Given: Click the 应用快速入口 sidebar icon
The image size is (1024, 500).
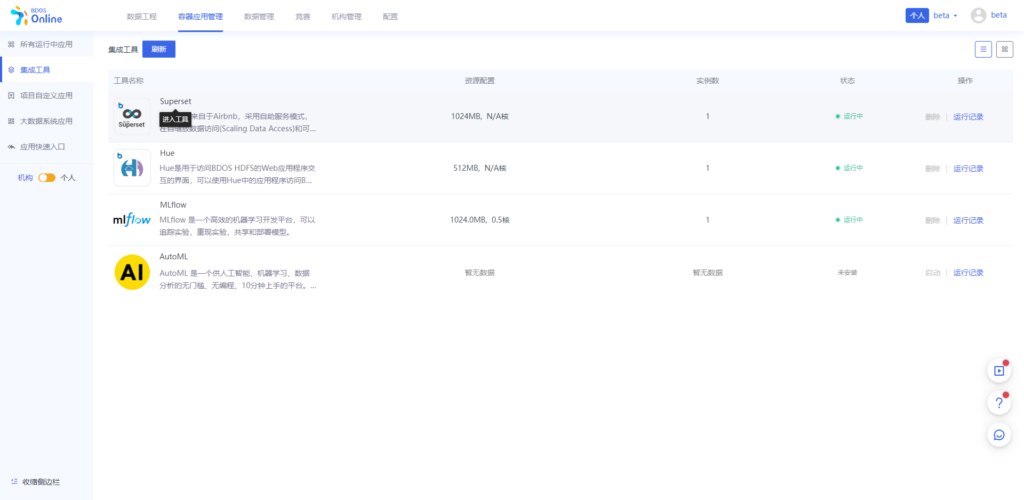Looking at the screenshot, I should point(11,147).
